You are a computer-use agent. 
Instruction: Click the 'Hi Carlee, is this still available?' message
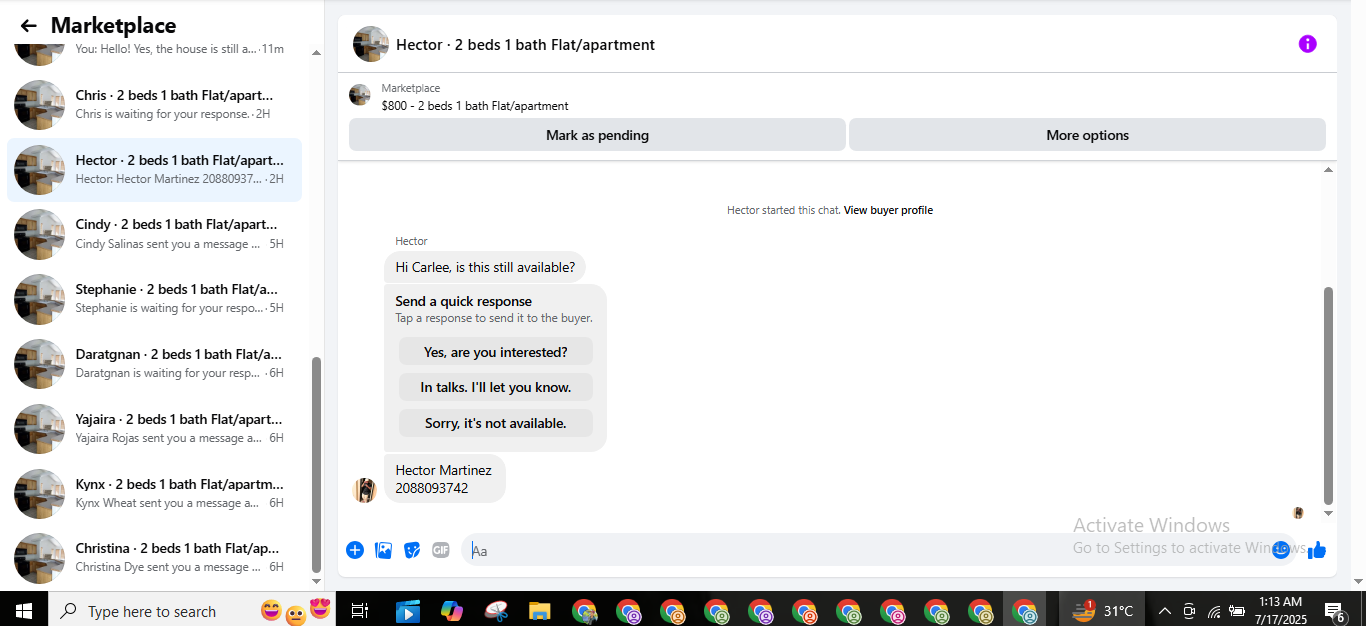(x=485, y=267)
